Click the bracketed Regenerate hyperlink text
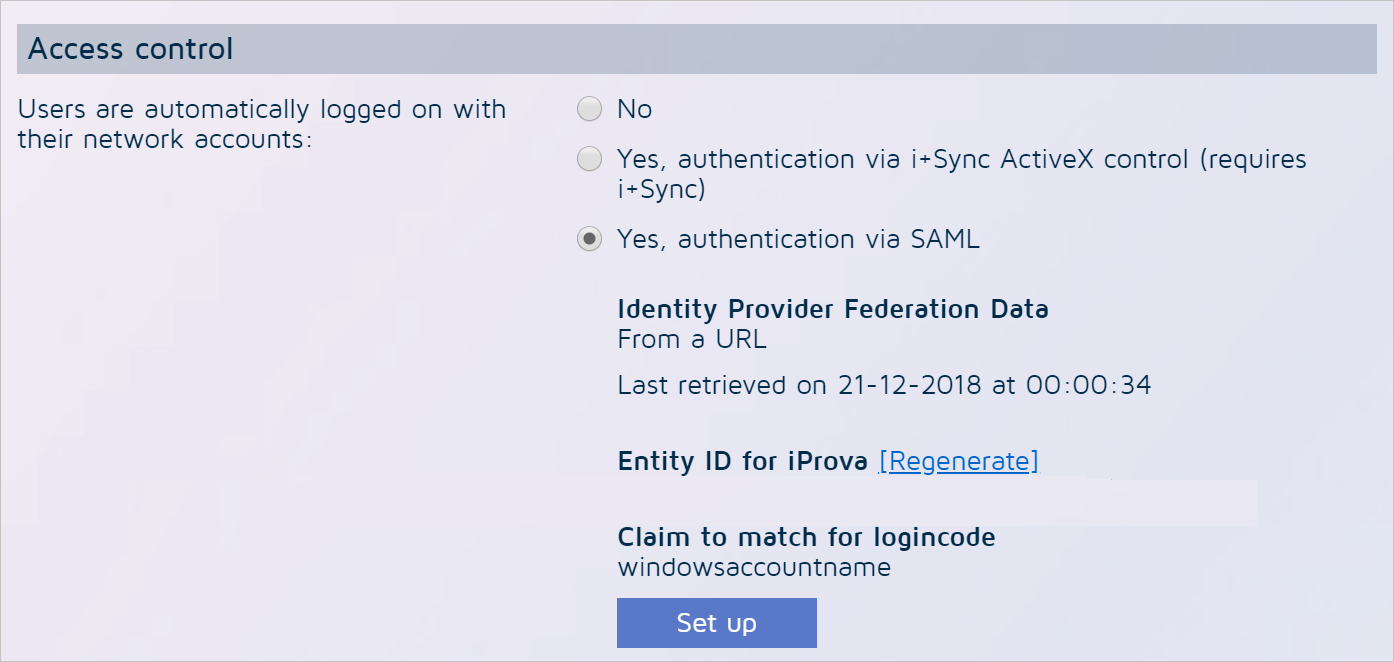Screen dimensions: 1394x662 click(957, 461)
